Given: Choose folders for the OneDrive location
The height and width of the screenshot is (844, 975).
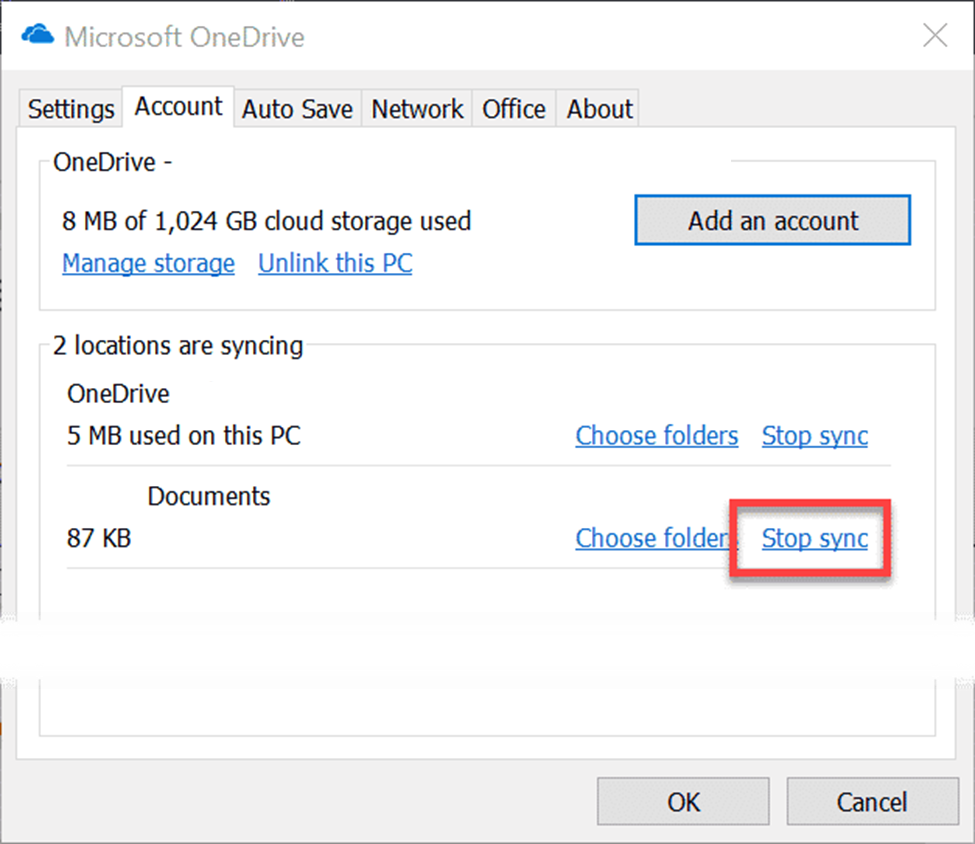Looking at the screenshot, I should tap(656, 435).
